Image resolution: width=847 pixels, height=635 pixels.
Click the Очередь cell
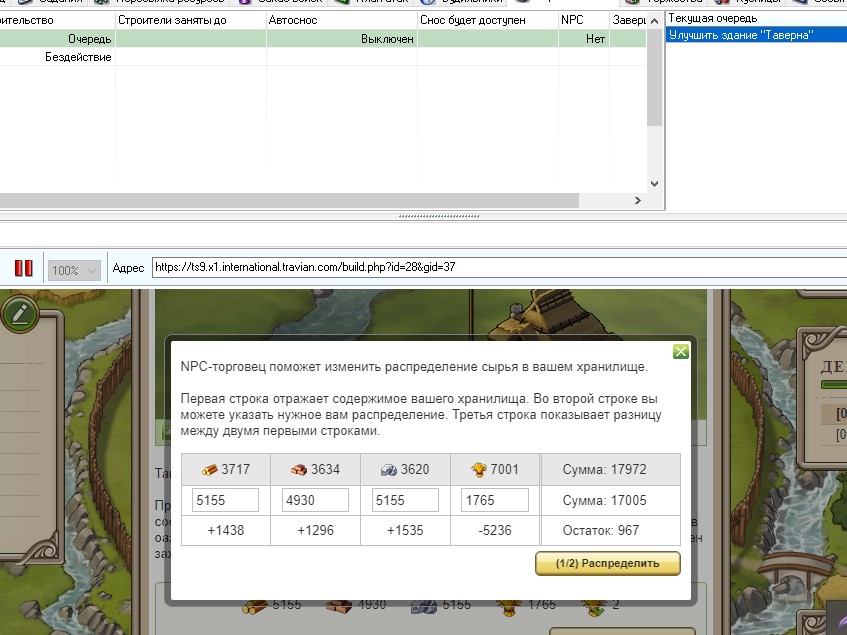click(x=57, y=39)
